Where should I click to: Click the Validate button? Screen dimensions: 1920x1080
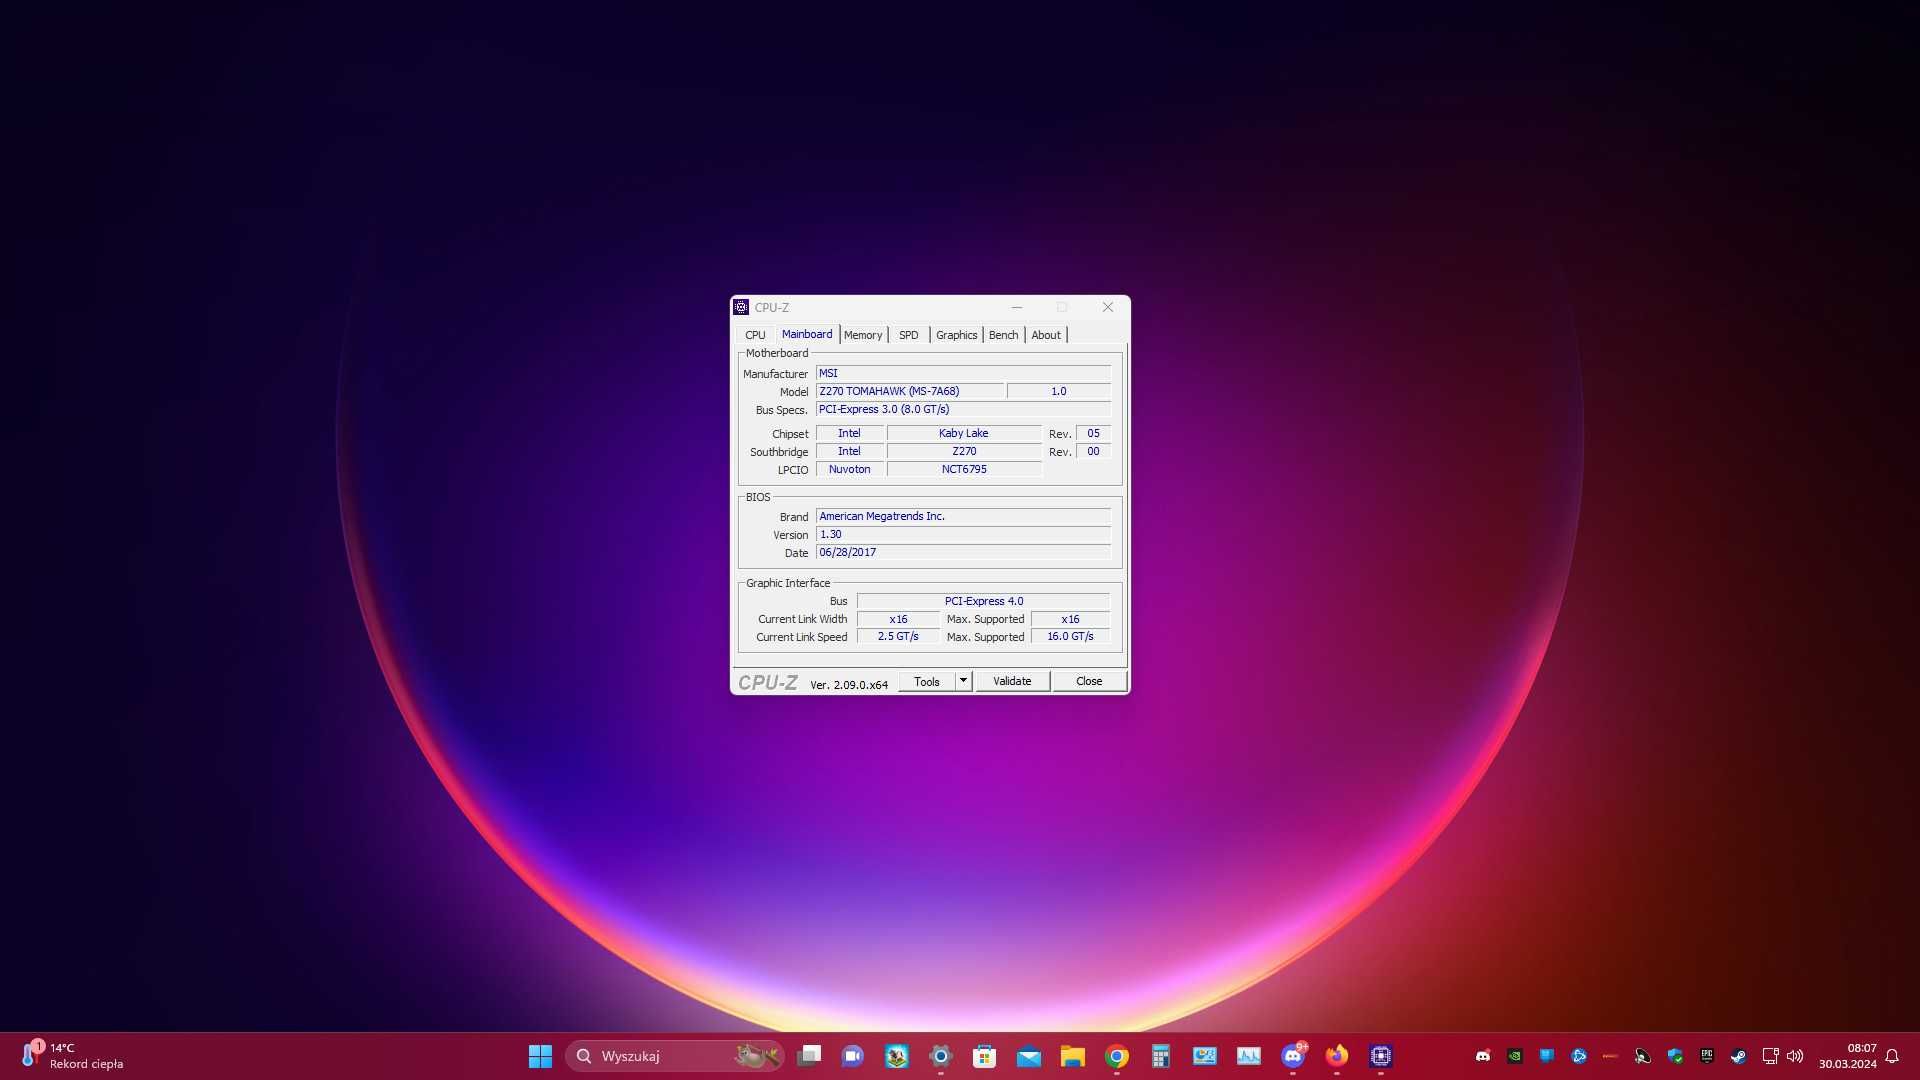(1012, 681)
